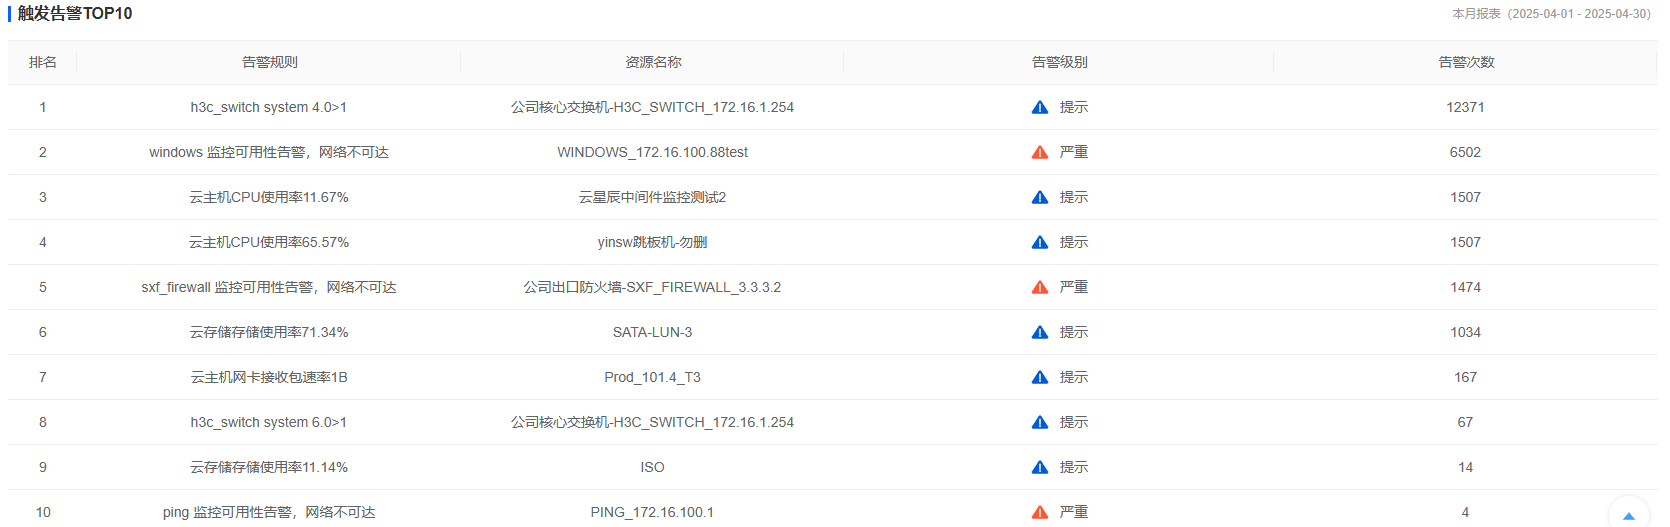1670x527 pixels.
Task: Select rule h3c_switch system 4.0>1
Action: pos(269,107)
